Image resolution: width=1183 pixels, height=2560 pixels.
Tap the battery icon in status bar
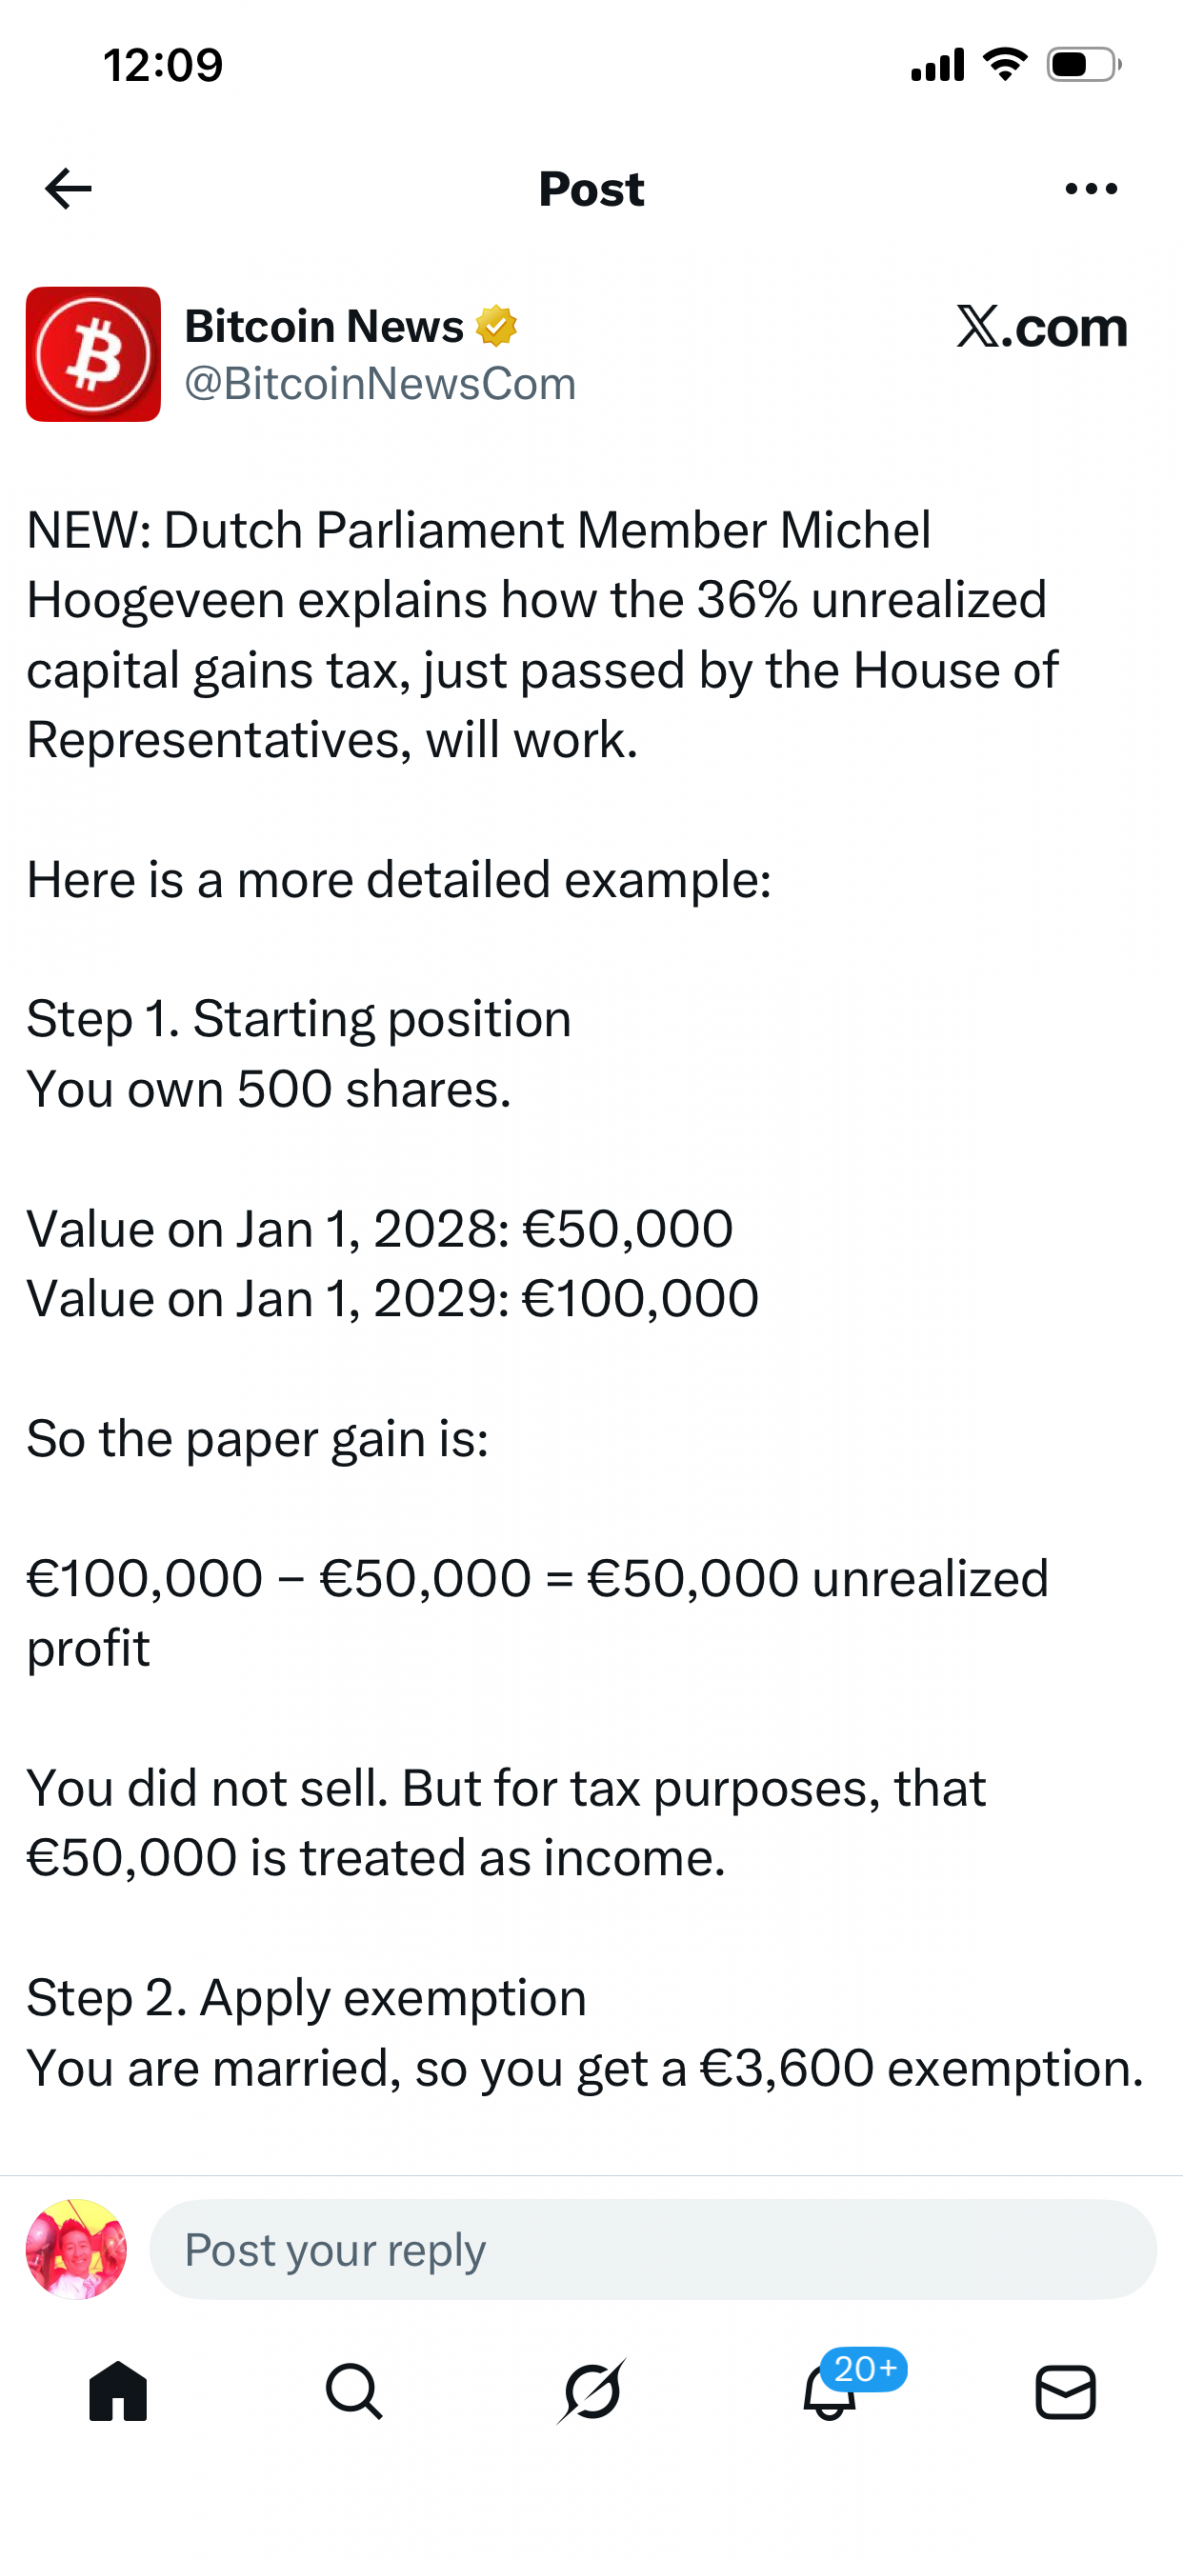1083,65
